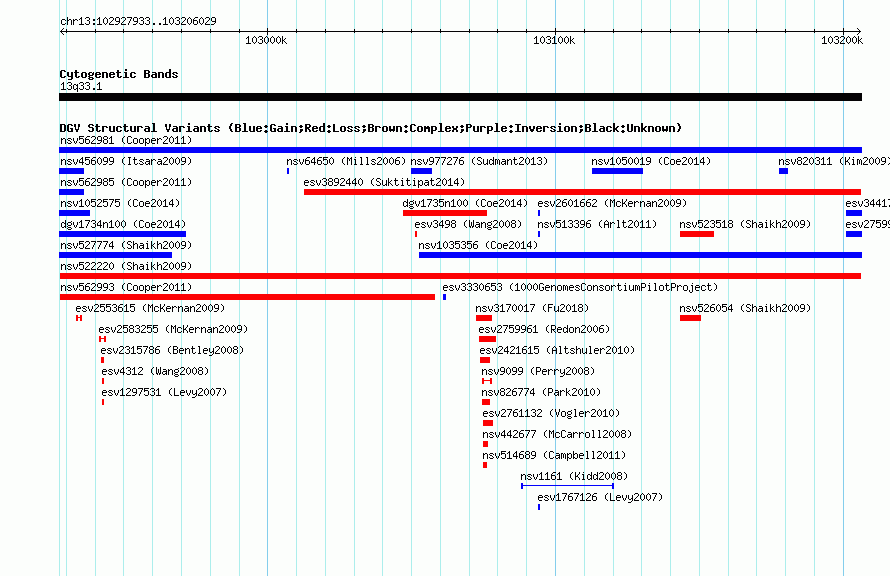The height and width of the screenshot is (576, 890).
Task: Click the long red nsv522220 loss bar
Action: (460, 276)
